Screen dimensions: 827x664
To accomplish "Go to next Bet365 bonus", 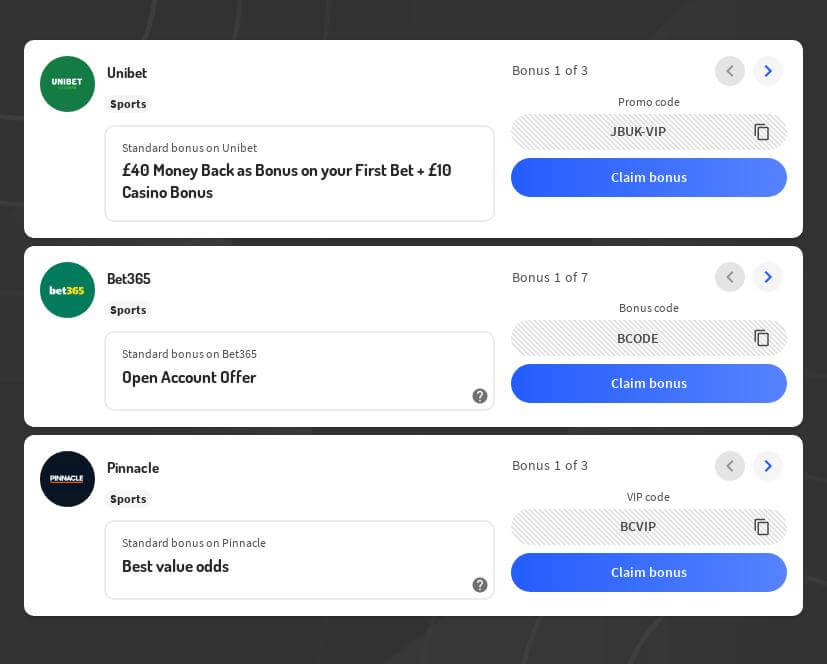I will coord(768,277).
